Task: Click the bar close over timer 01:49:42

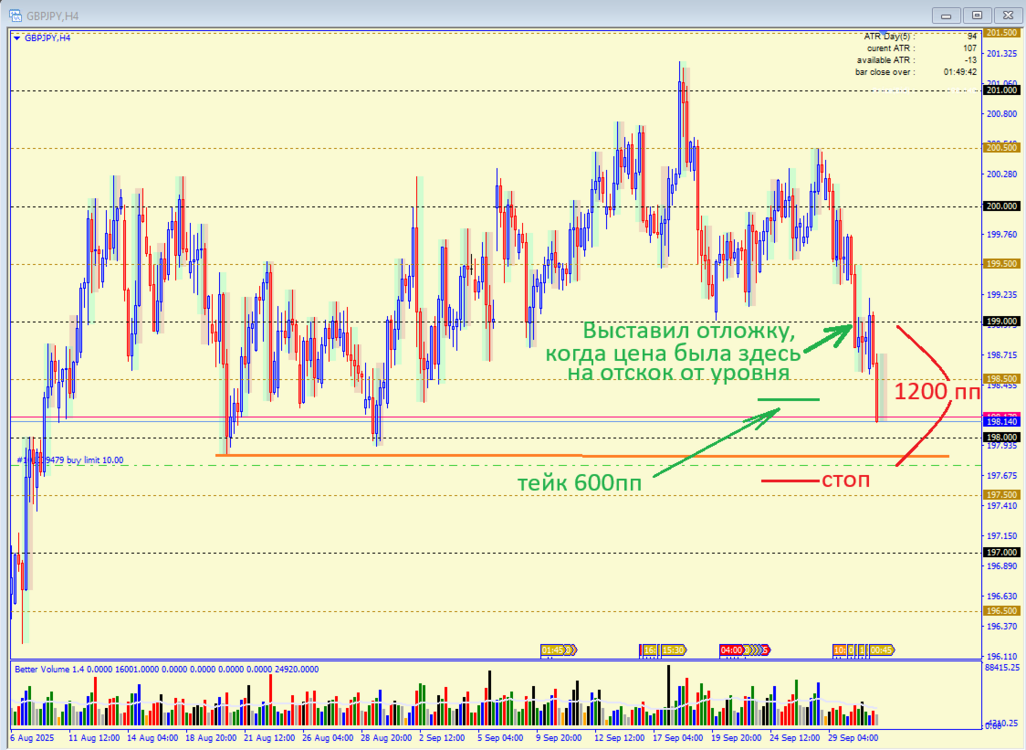Action: (x=960, y=72)
